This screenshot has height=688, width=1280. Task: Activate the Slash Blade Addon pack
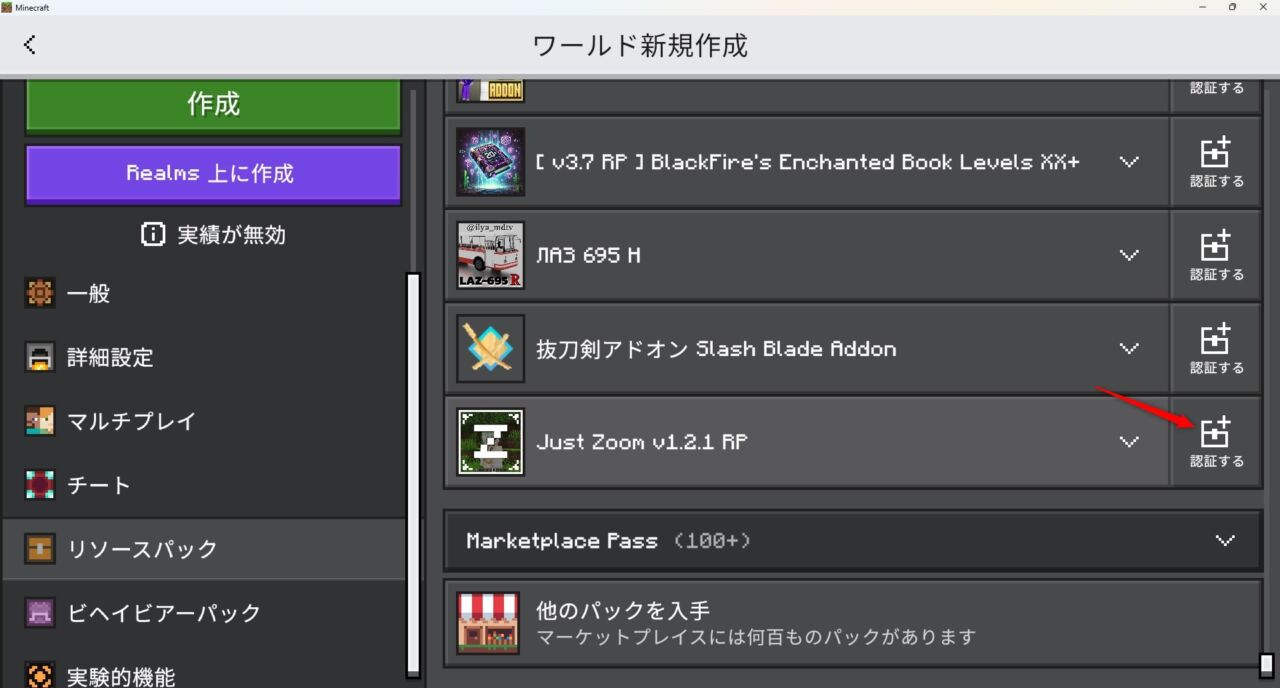pos(1216,348)
